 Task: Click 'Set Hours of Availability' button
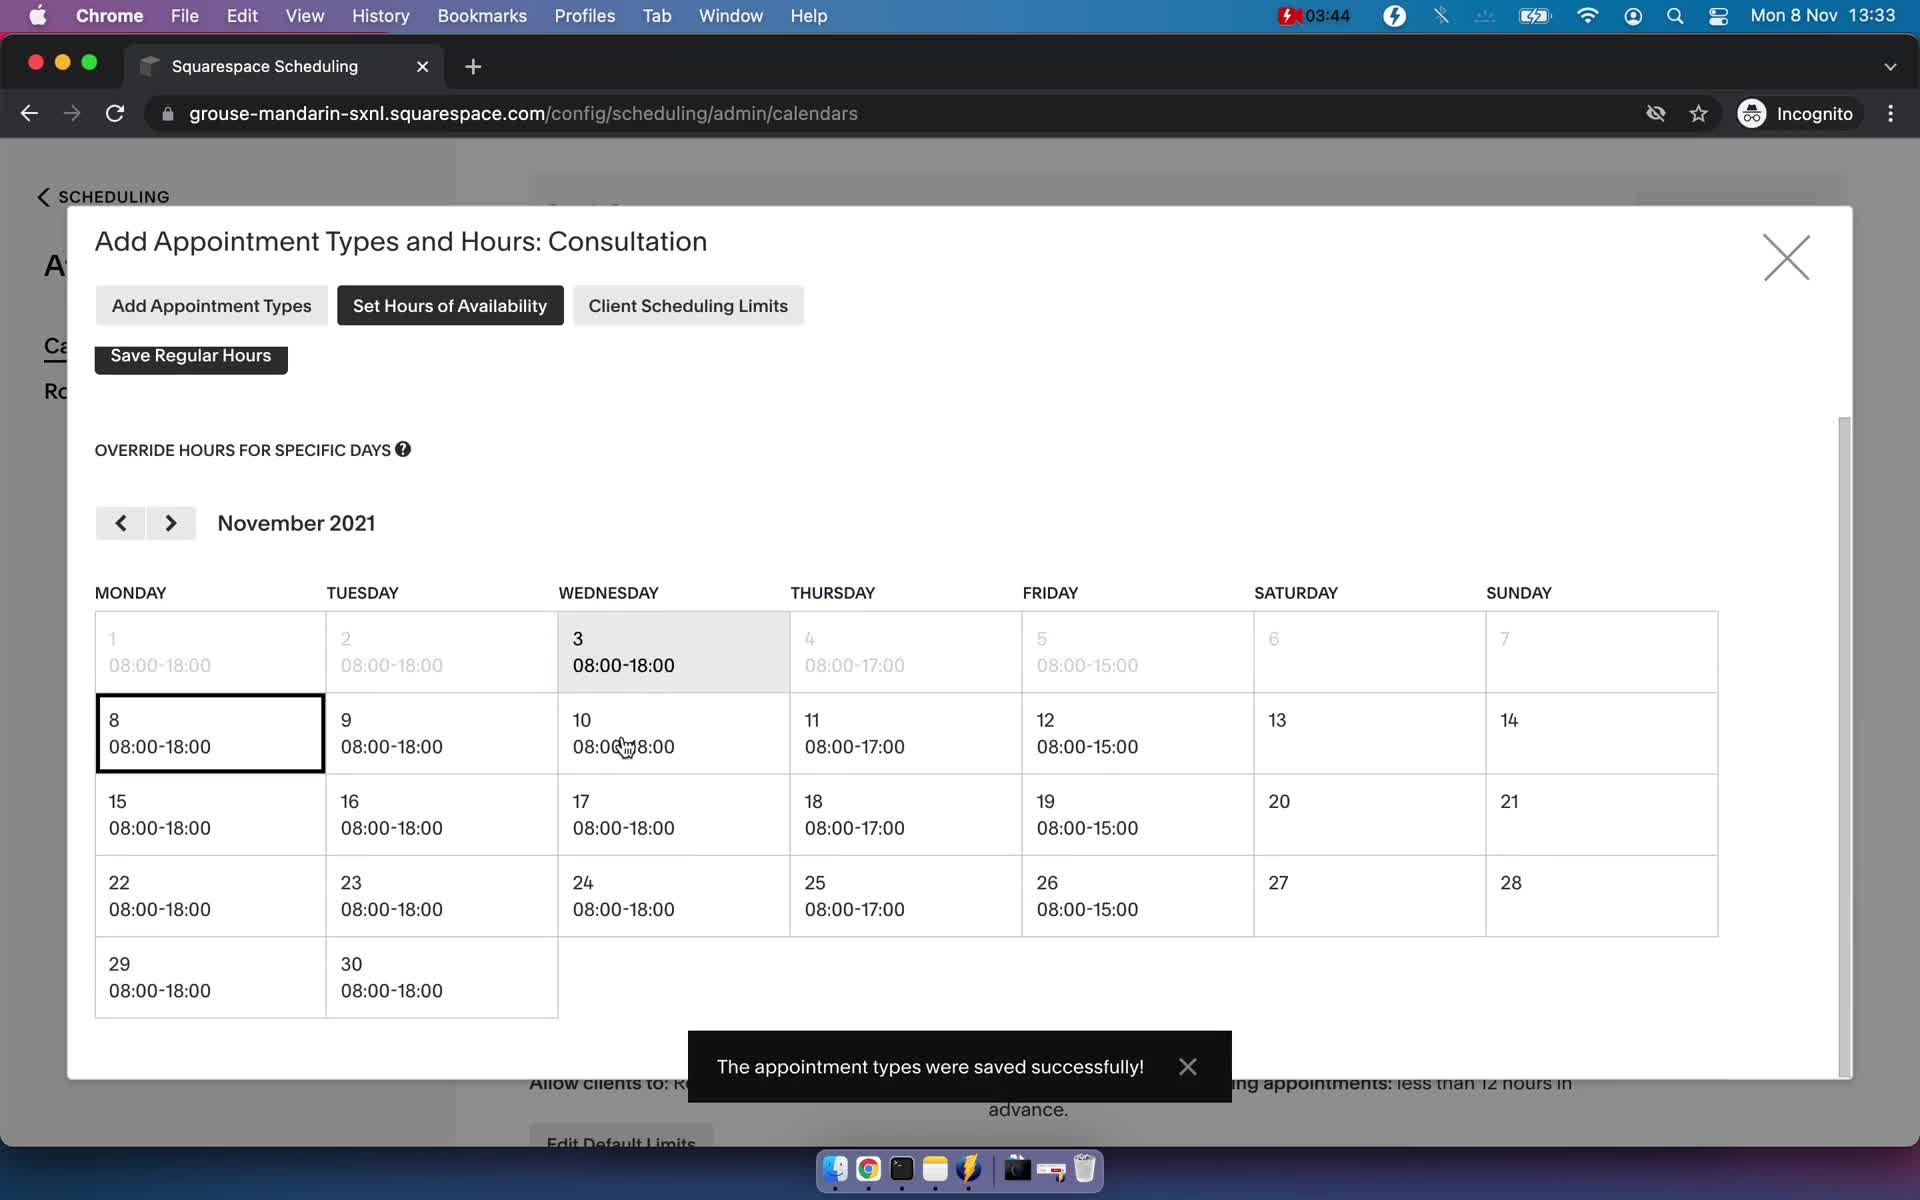(x=449, y=306)
